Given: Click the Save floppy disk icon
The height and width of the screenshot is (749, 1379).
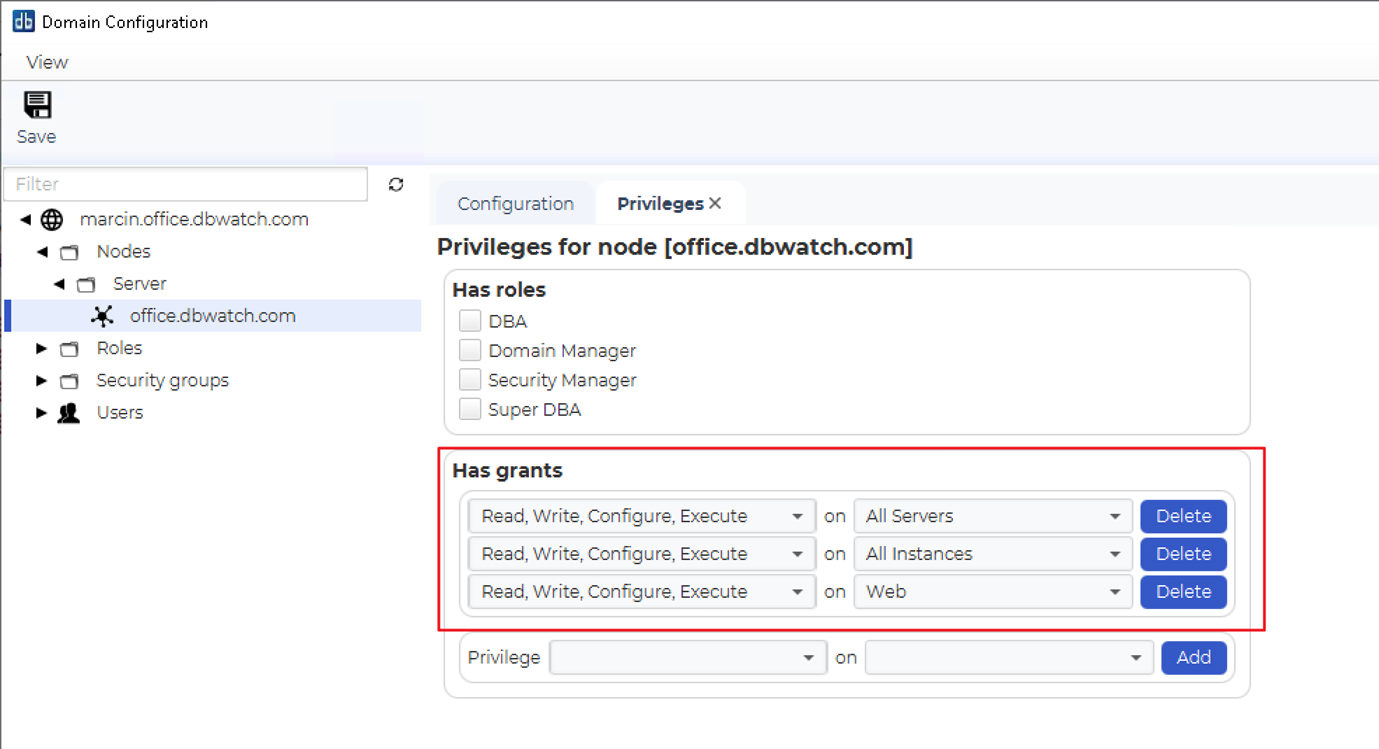Looking at the screenshot, I should point(38,105).
